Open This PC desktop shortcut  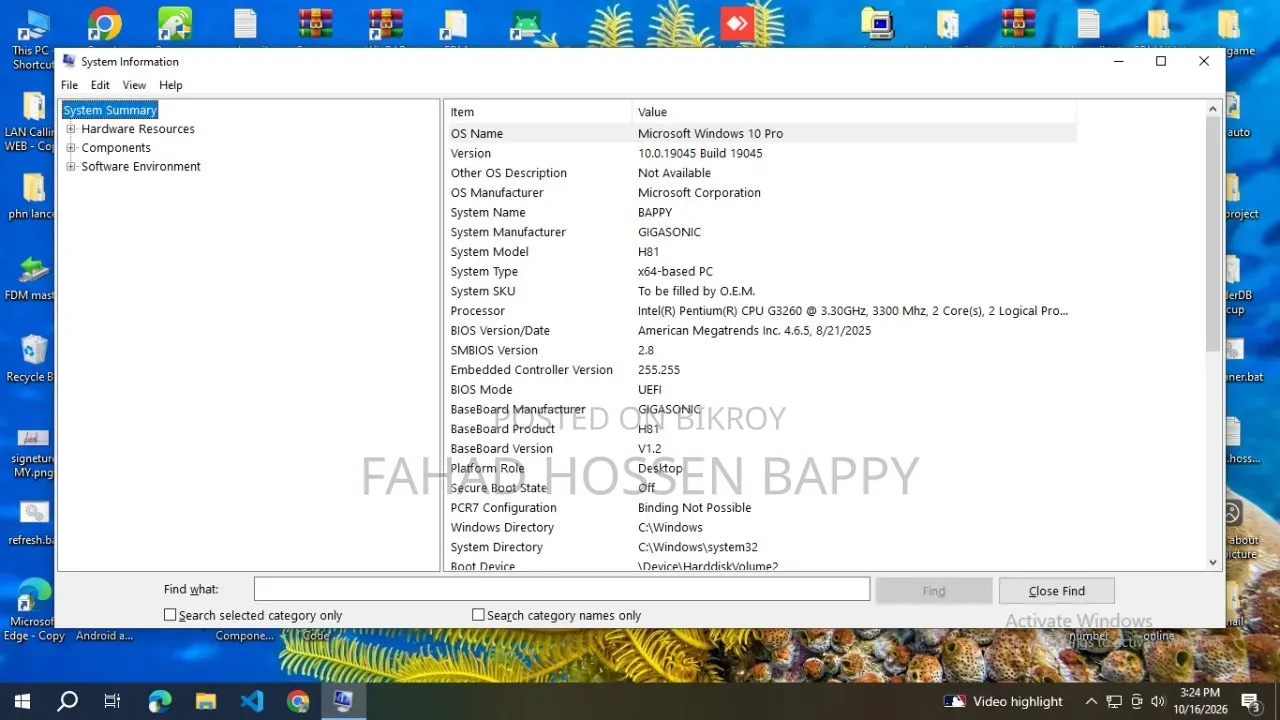point(33,40)
